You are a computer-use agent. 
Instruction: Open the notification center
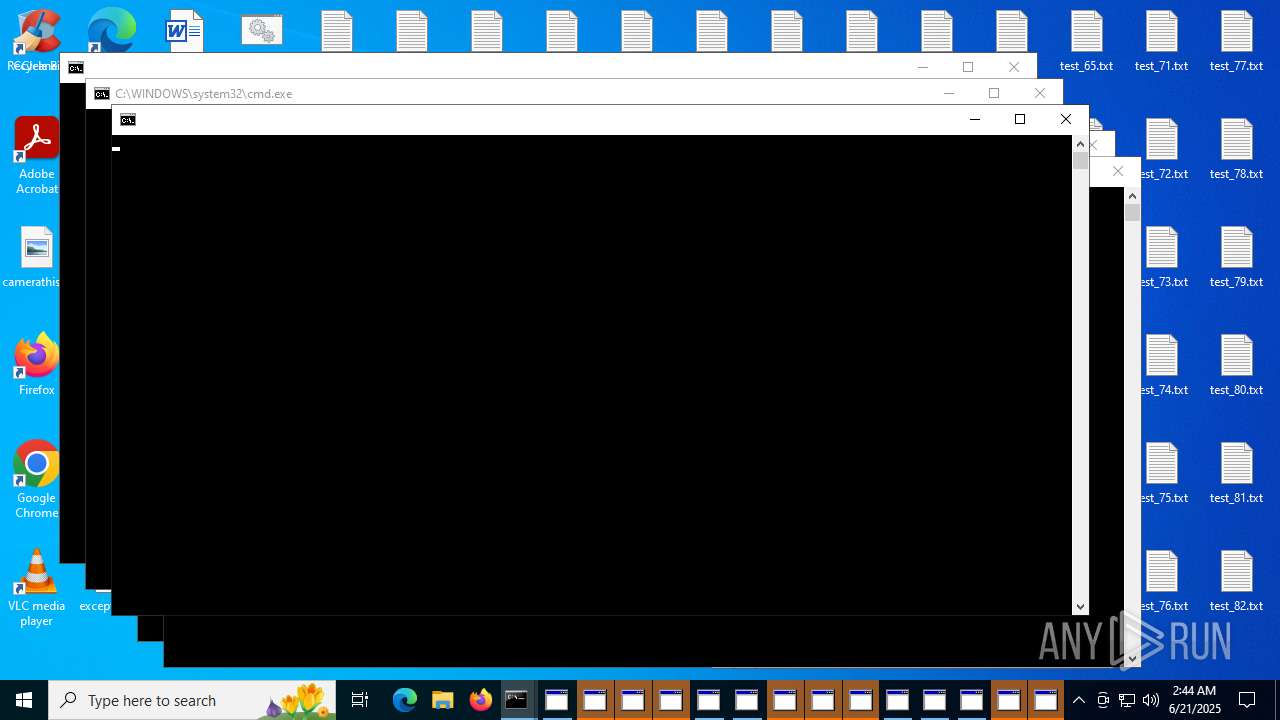[x=1247, y=700]
